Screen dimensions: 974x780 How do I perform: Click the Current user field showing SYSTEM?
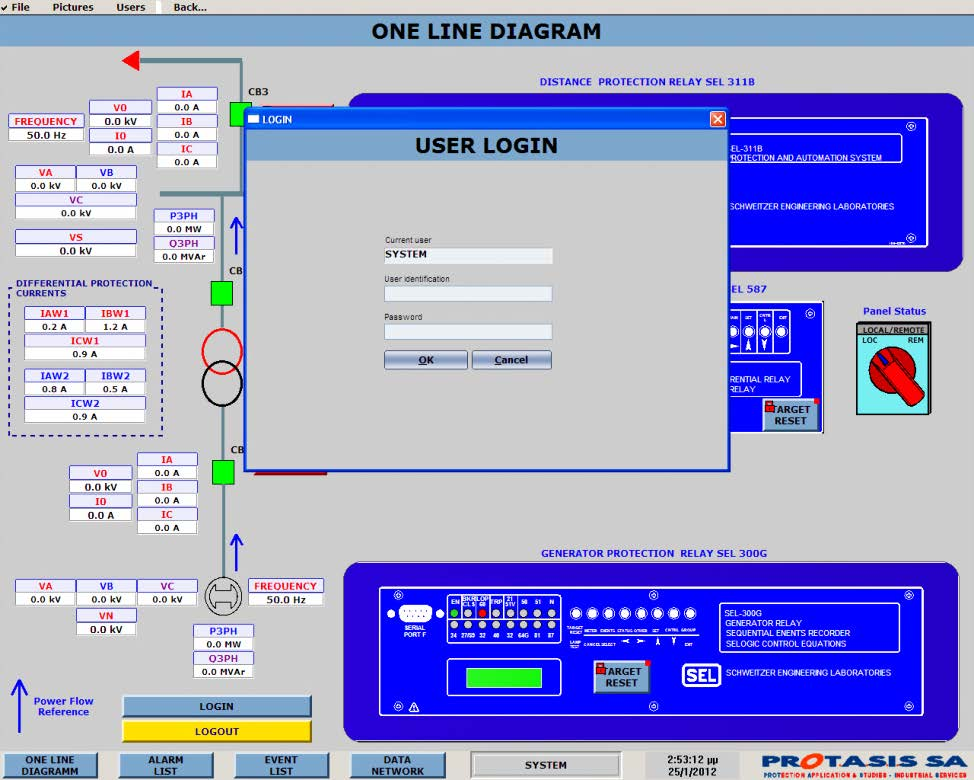point(468,255)
